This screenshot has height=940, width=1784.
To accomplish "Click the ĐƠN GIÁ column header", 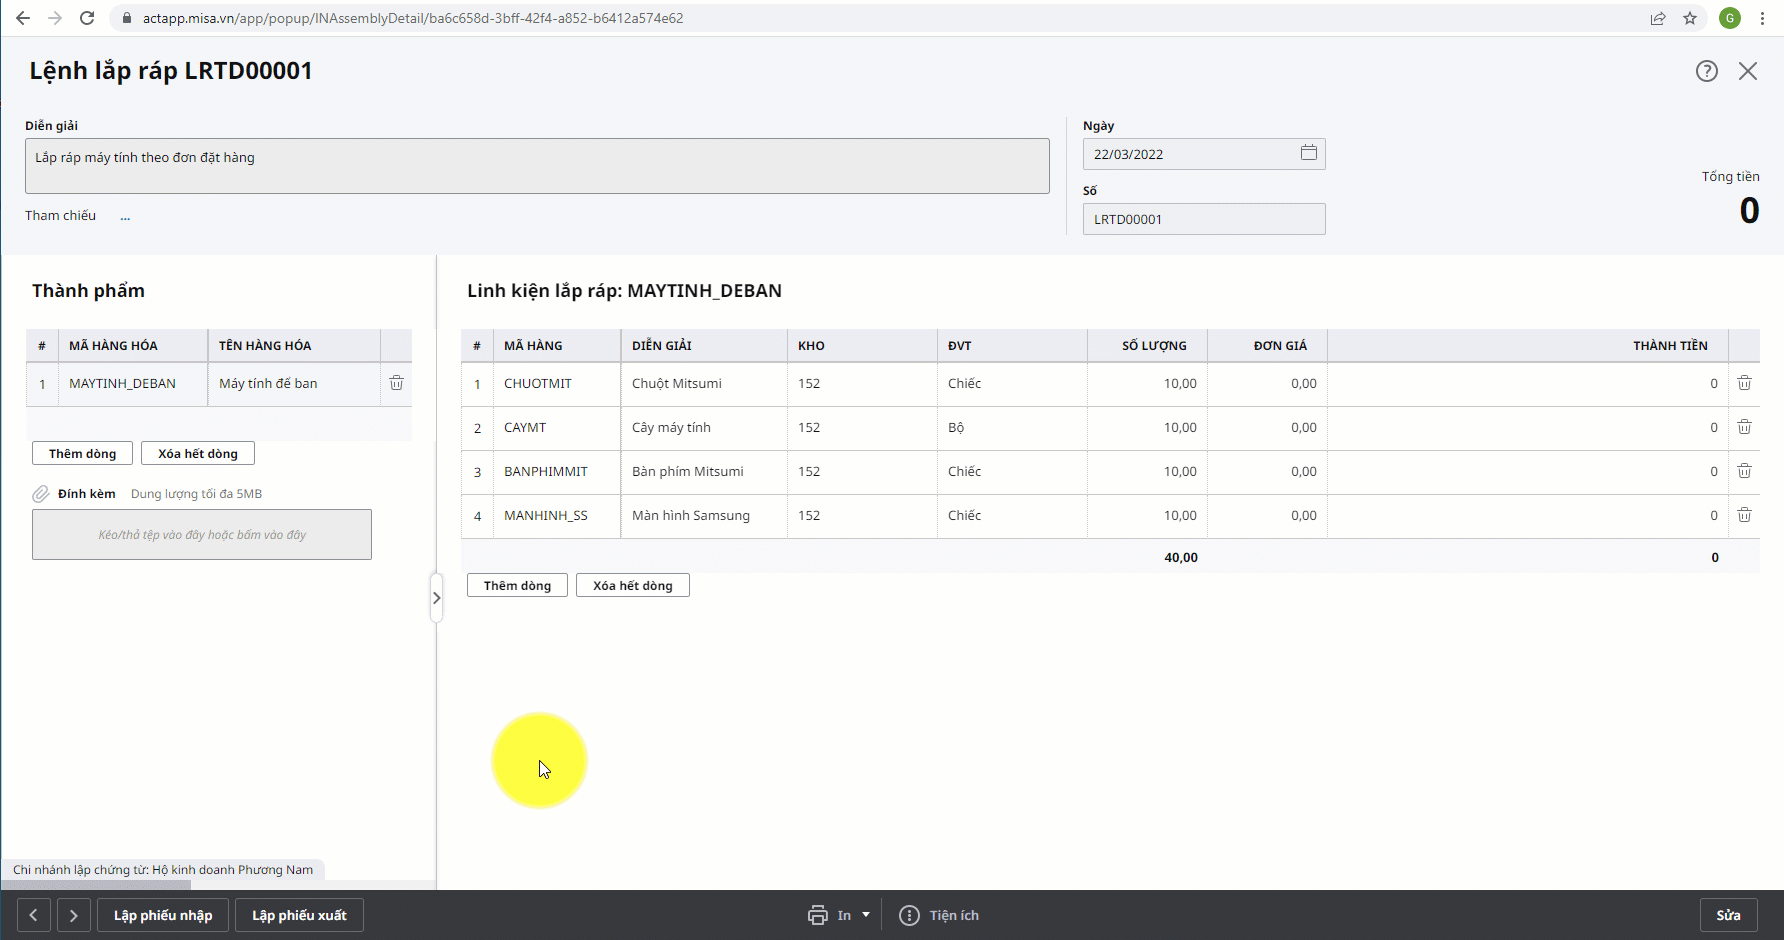I will coord(1267,346).
